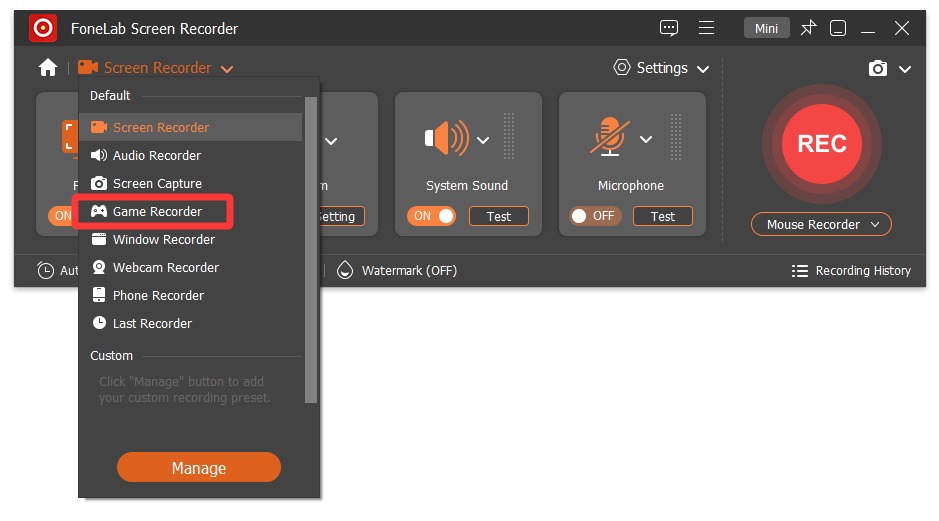Choose Phone Recorder from the list
Image resolution: width=939 pixels, height=521 pixels.
(x=190, y=295)
